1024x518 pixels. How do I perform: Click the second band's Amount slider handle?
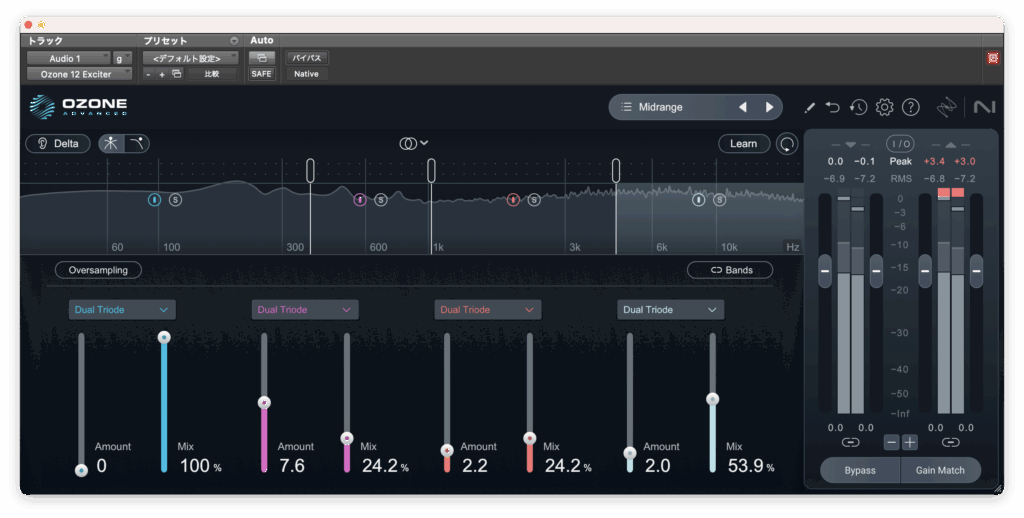point(264,403)
